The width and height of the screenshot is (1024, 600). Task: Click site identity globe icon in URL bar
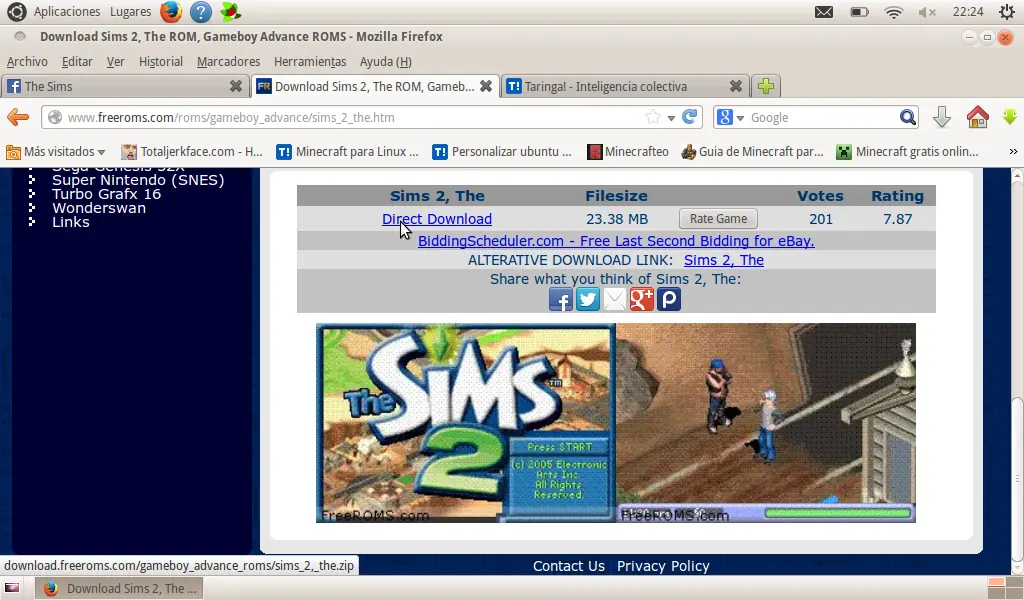click(x=55, y=118)
